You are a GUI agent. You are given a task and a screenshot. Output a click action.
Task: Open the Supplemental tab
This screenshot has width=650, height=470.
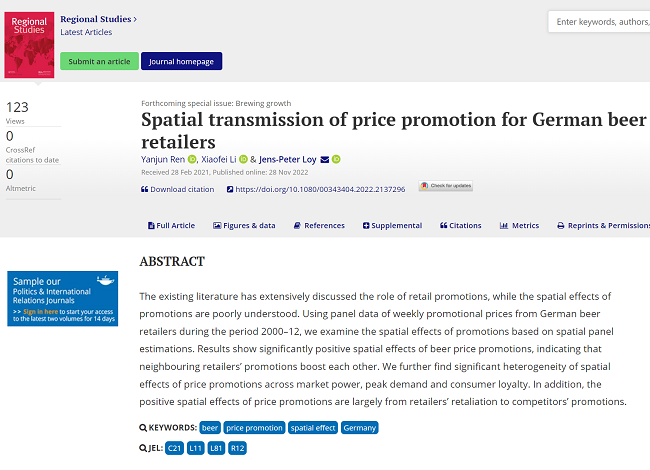[x=392, y=226]
